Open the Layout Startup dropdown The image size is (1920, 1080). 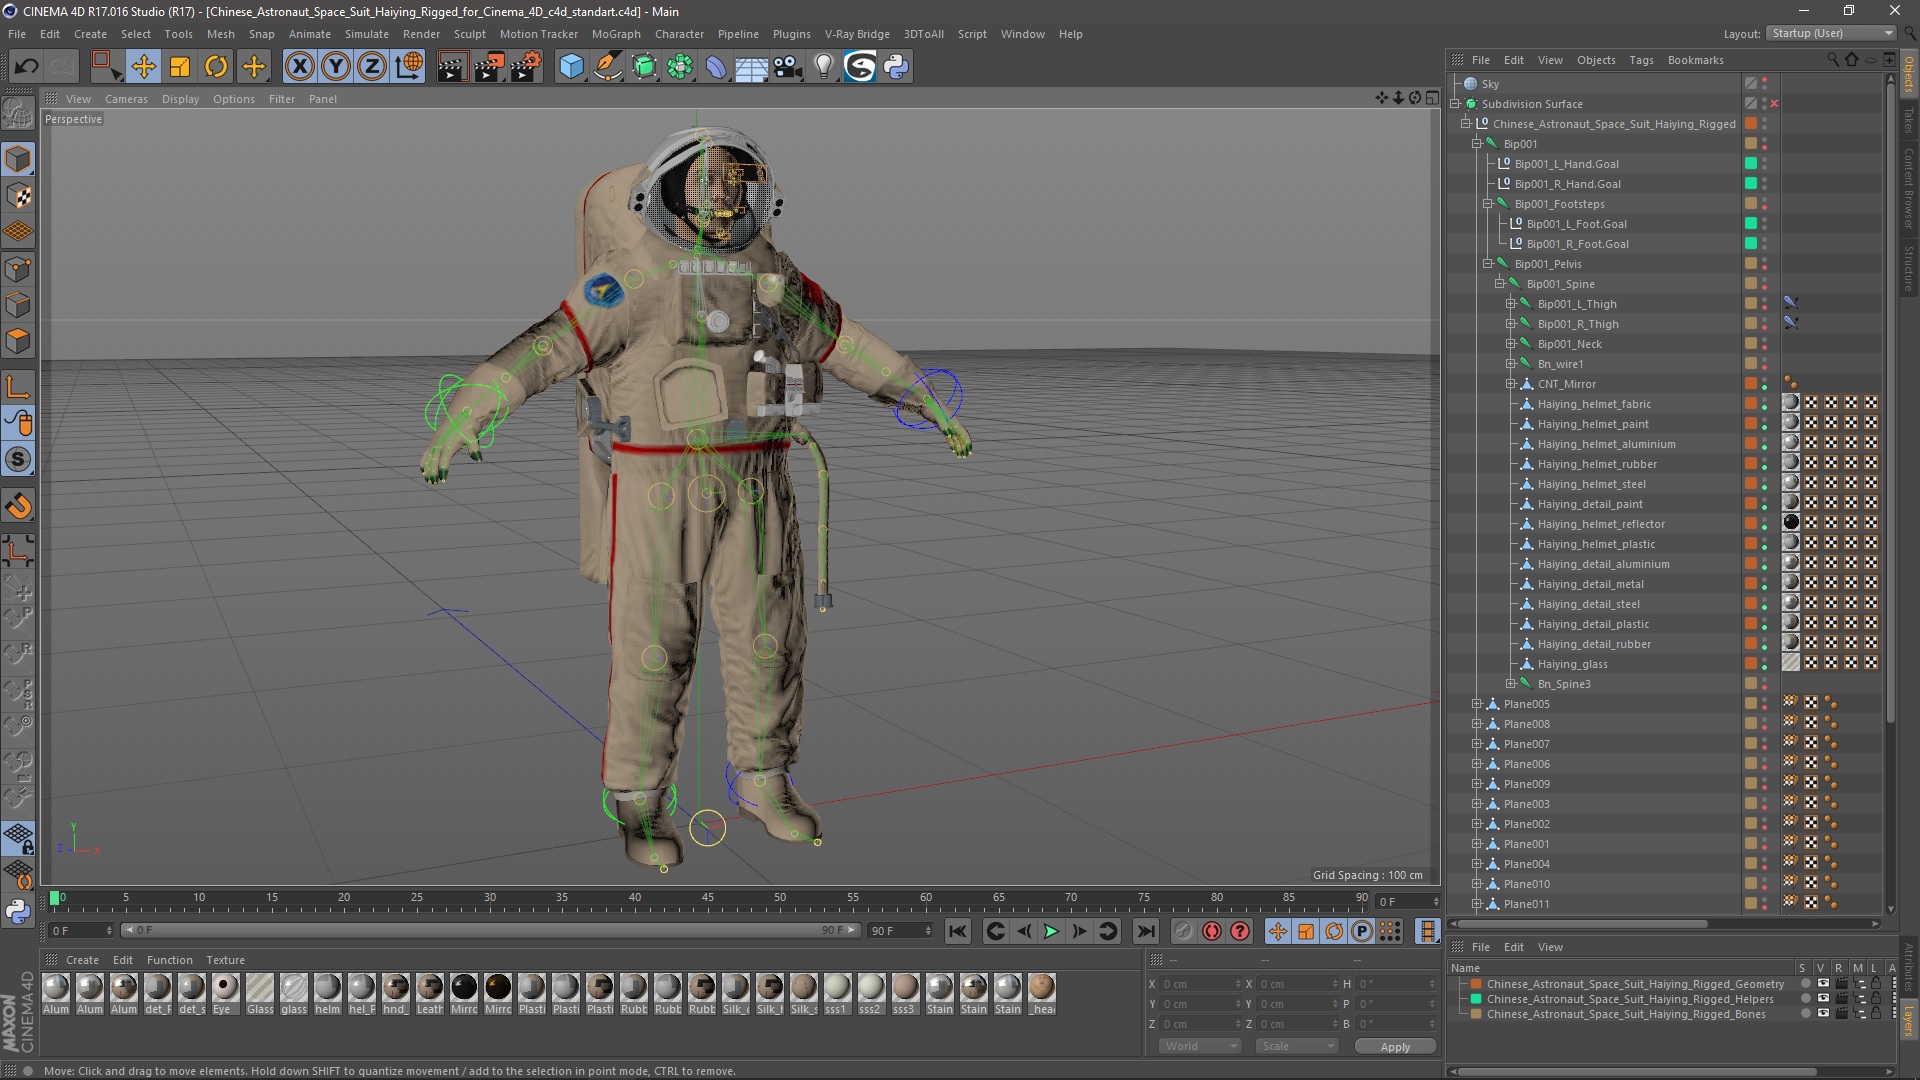coord(1830,33)
